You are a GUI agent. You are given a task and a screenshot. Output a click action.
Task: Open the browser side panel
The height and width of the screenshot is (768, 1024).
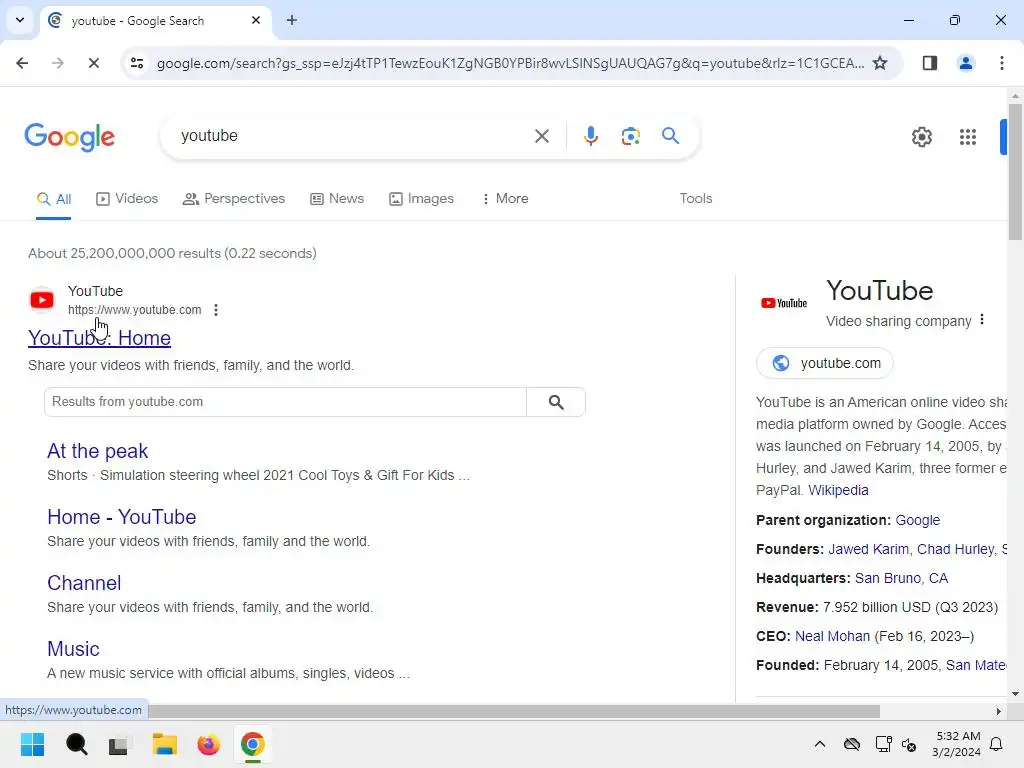pyautogui.click(x=930, y=63)
